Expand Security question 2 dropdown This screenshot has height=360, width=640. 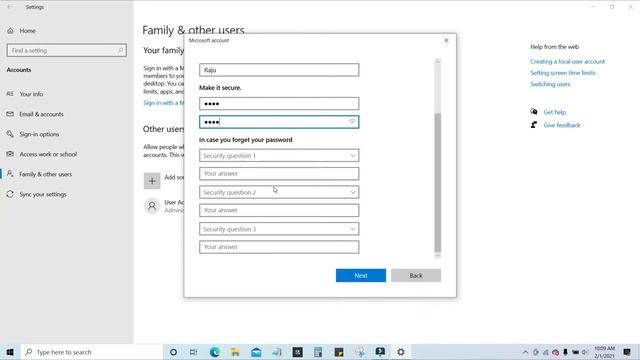click(x=279, y=192)
